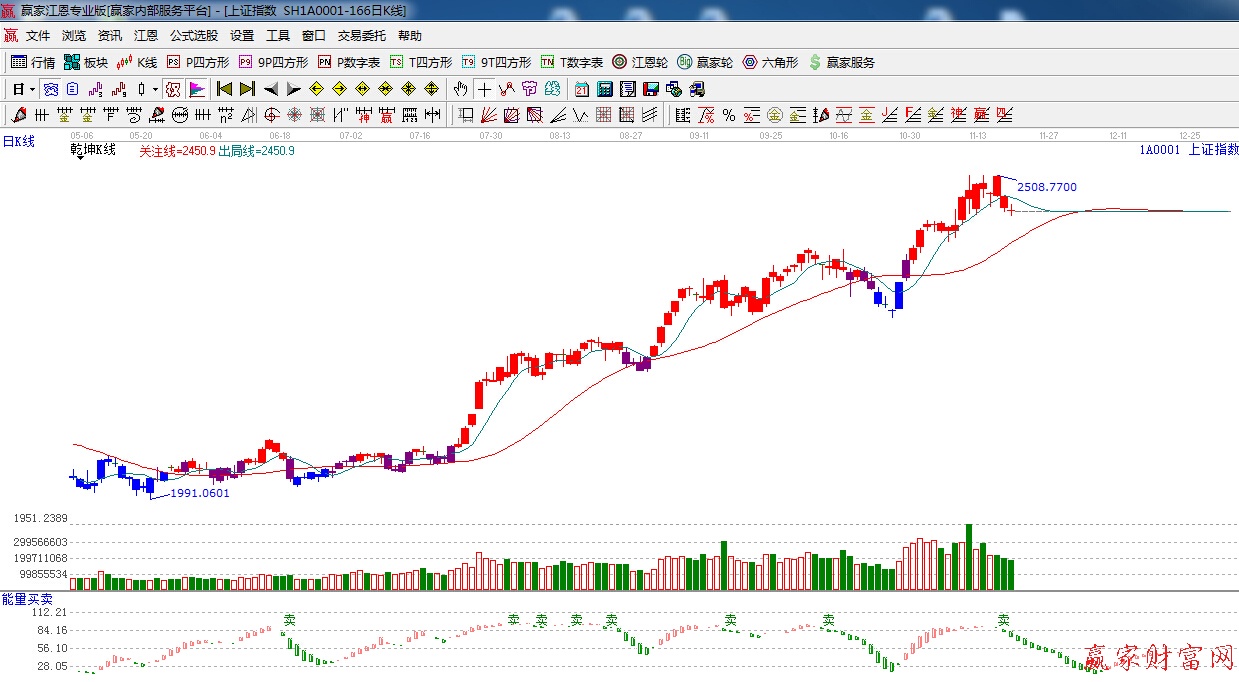Open the 赢家服务 dollar-sign service
This screenshot has width=1239, height=682.
coord(841,62)
